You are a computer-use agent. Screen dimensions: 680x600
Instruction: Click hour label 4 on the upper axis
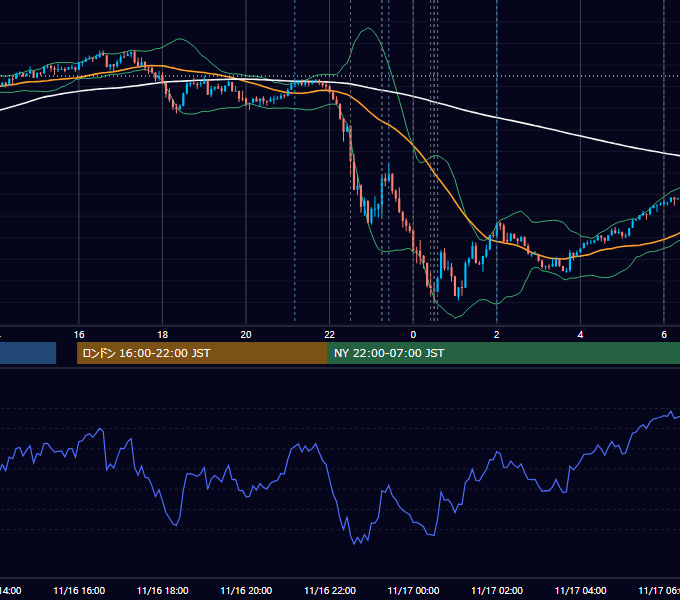(x=580, y=334)
